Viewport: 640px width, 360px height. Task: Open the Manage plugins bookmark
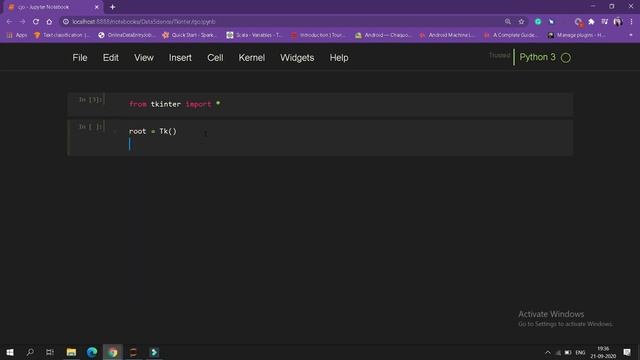point(577,35)
